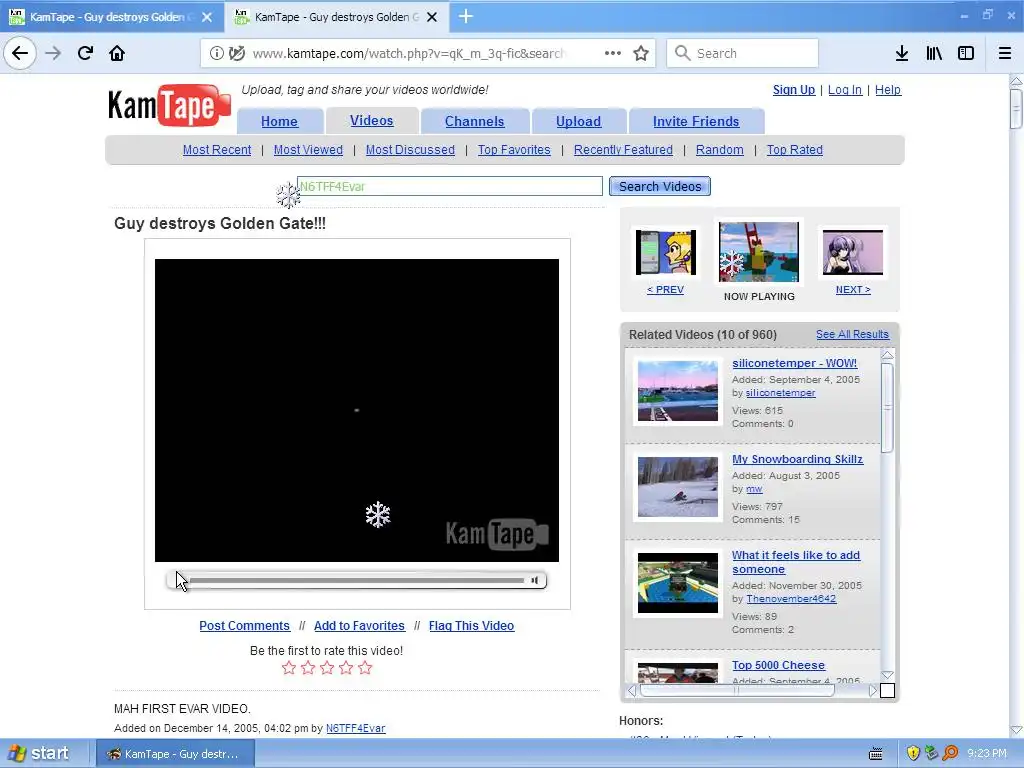Click See All Results link

coord(852,334)
